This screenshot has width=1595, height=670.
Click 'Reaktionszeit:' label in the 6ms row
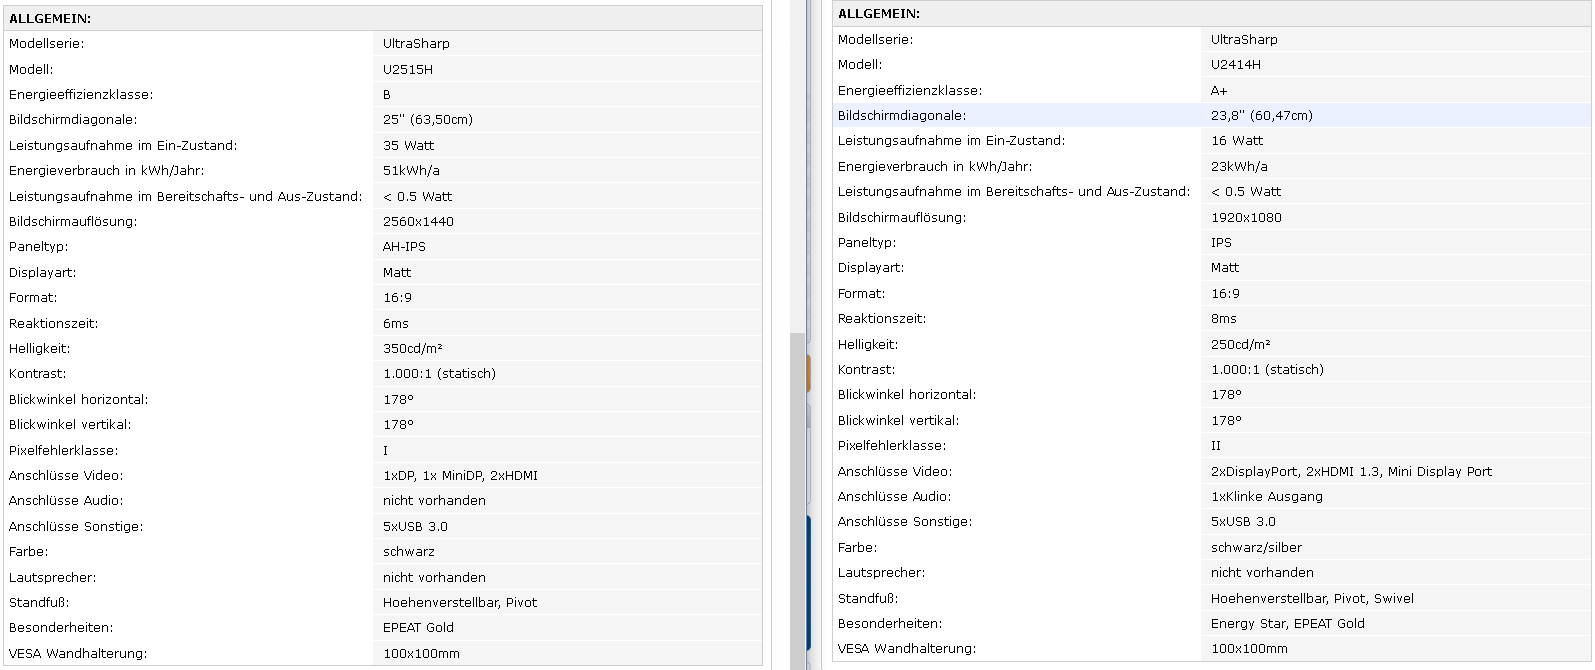[x=54, y=323]
